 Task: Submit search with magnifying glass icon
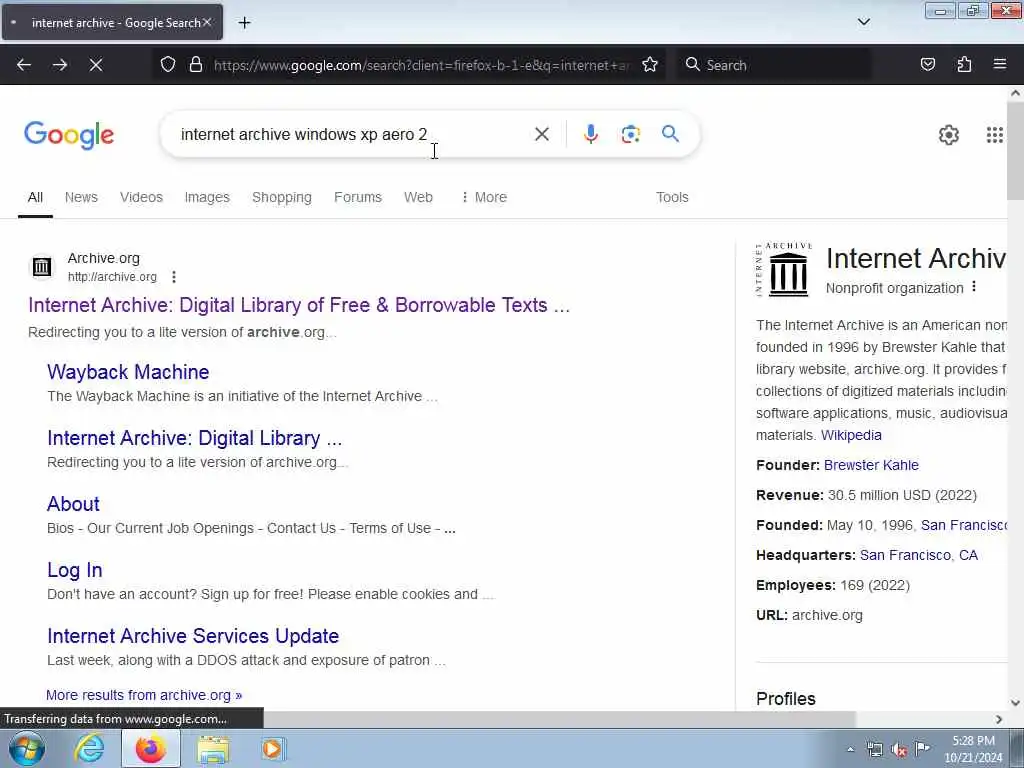pyautogui.click(x=670, y=134)
